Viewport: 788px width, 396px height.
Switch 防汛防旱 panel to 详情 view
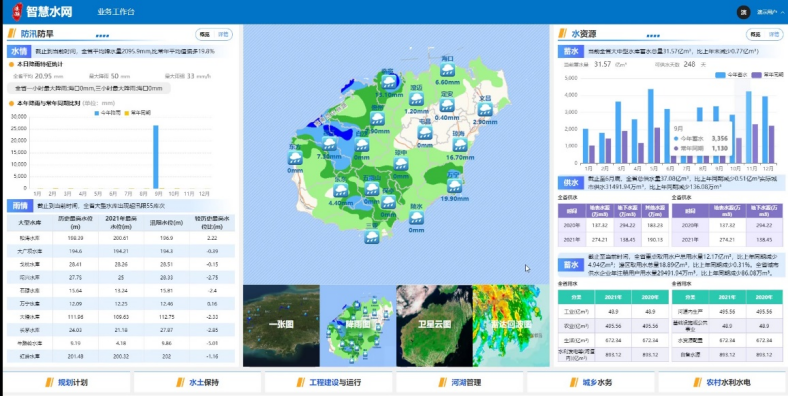point(223,35)
